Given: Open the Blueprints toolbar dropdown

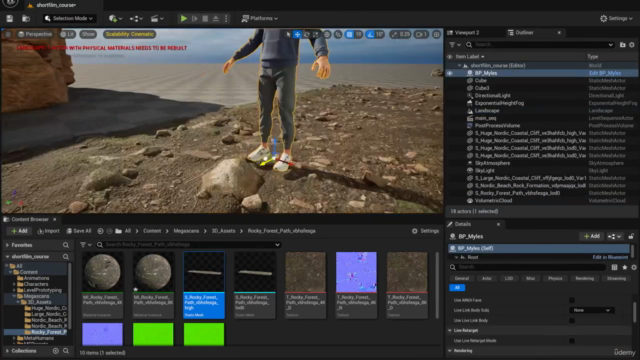Looking at the screenshot, I should click(136, 18).
